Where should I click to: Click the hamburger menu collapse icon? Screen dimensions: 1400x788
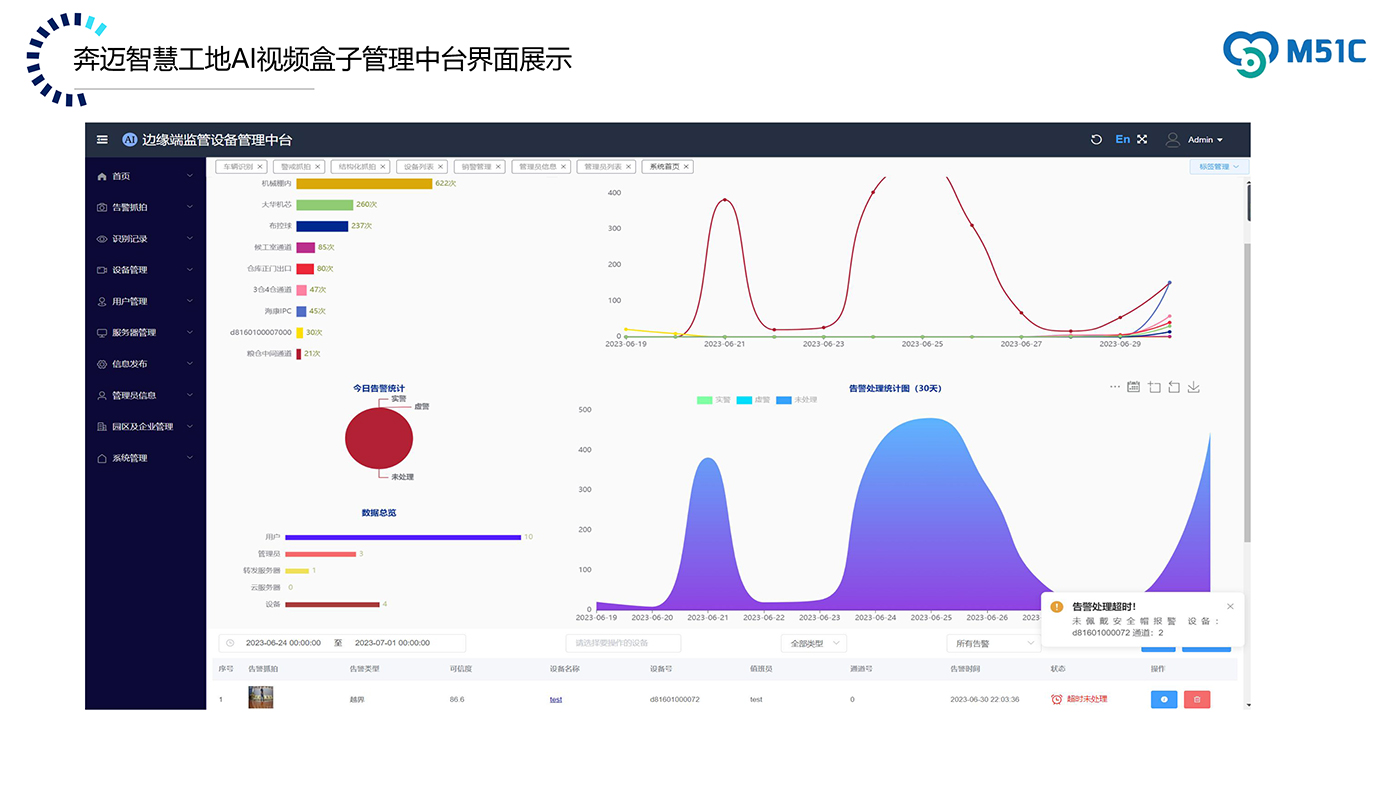point(102,140)
